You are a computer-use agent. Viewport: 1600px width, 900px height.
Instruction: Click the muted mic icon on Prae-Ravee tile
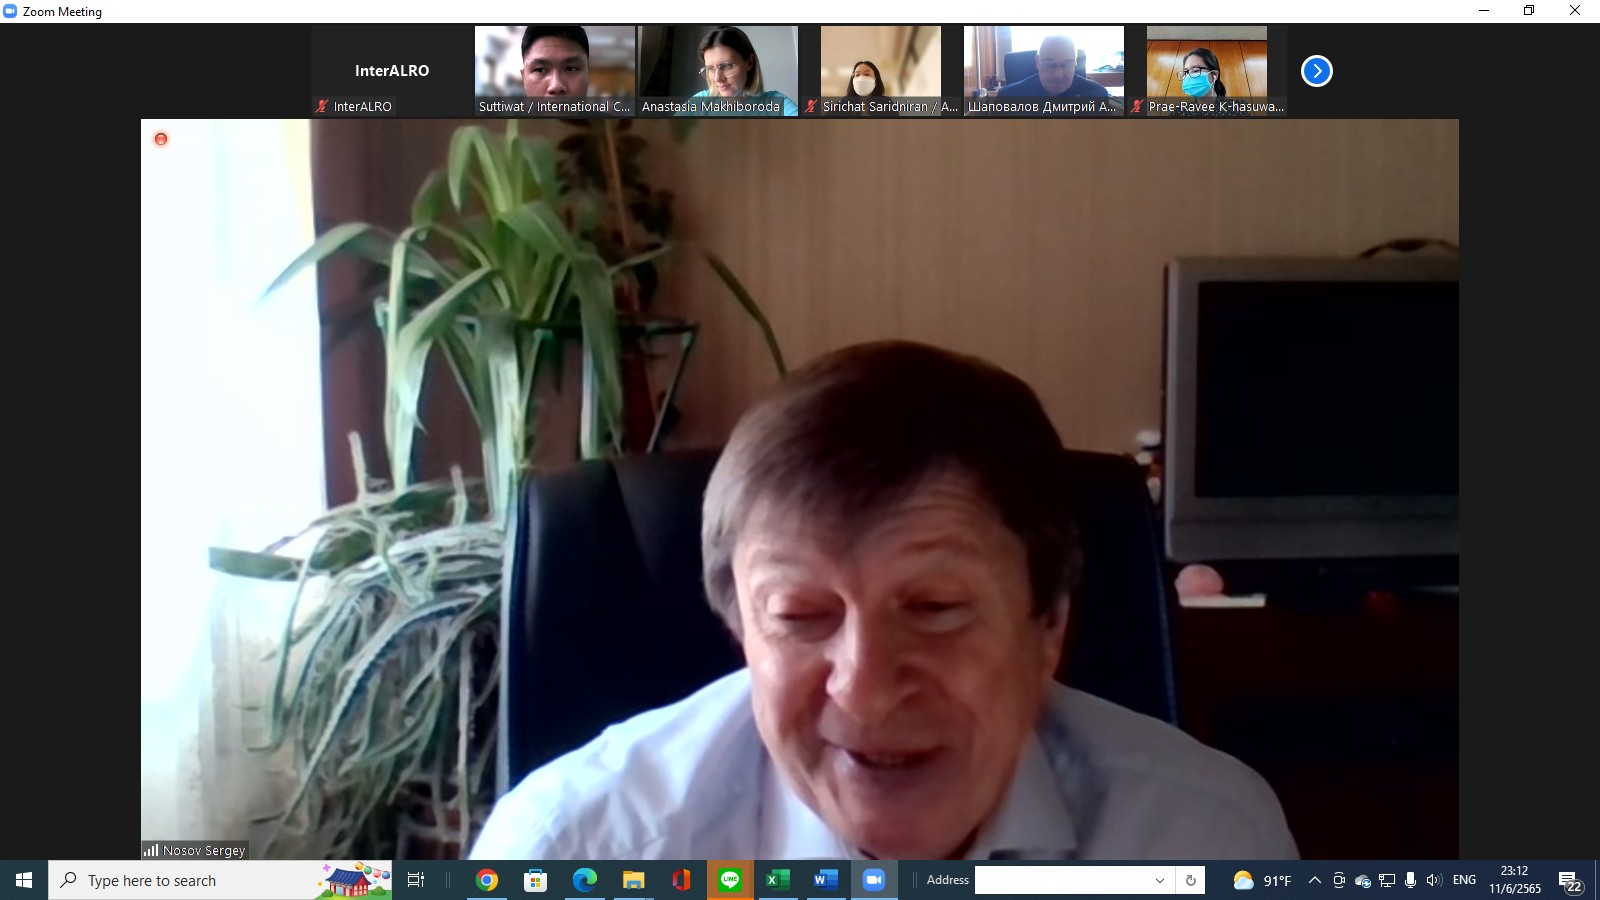pyautogui.click(x=1137, y=106)
